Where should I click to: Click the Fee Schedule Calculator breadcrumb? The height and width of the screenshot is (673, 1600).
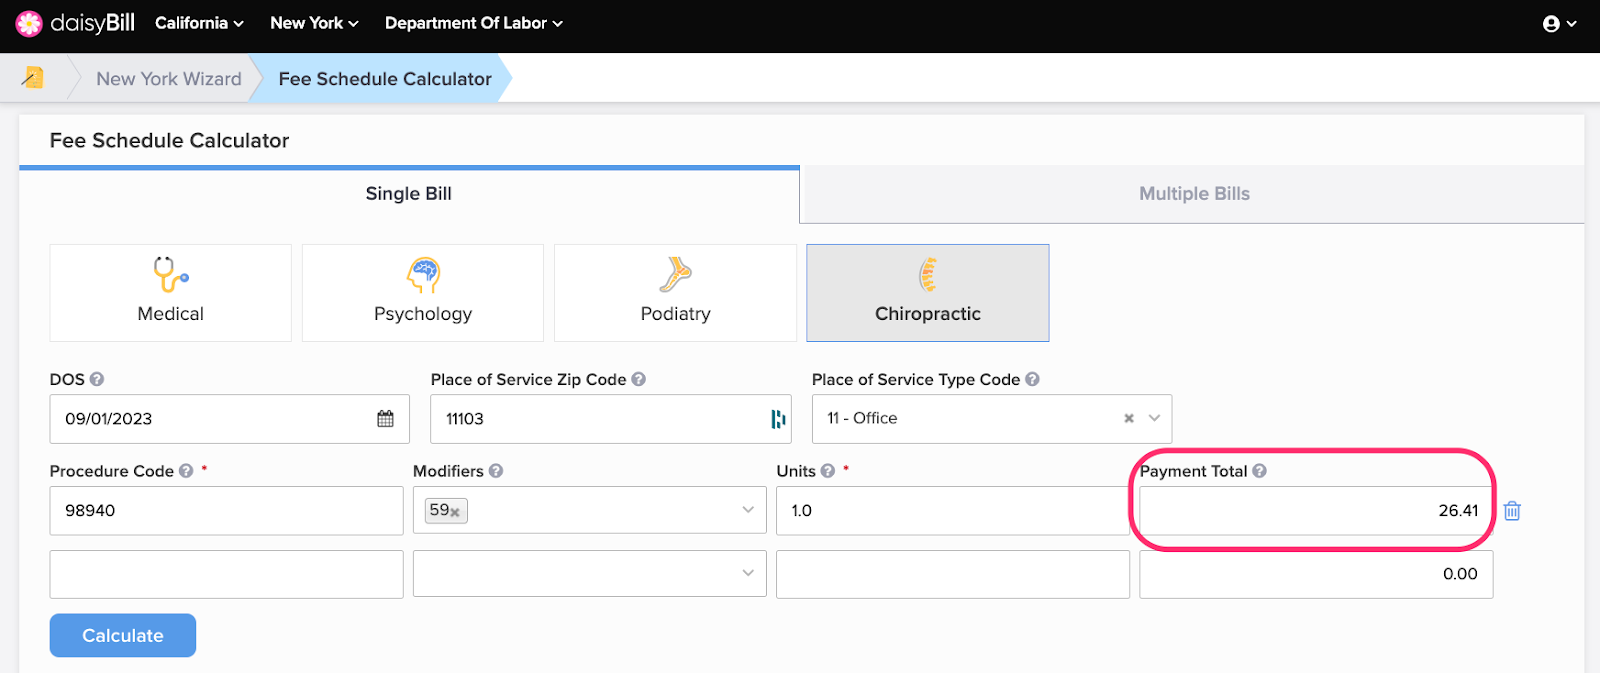[385, 79]
